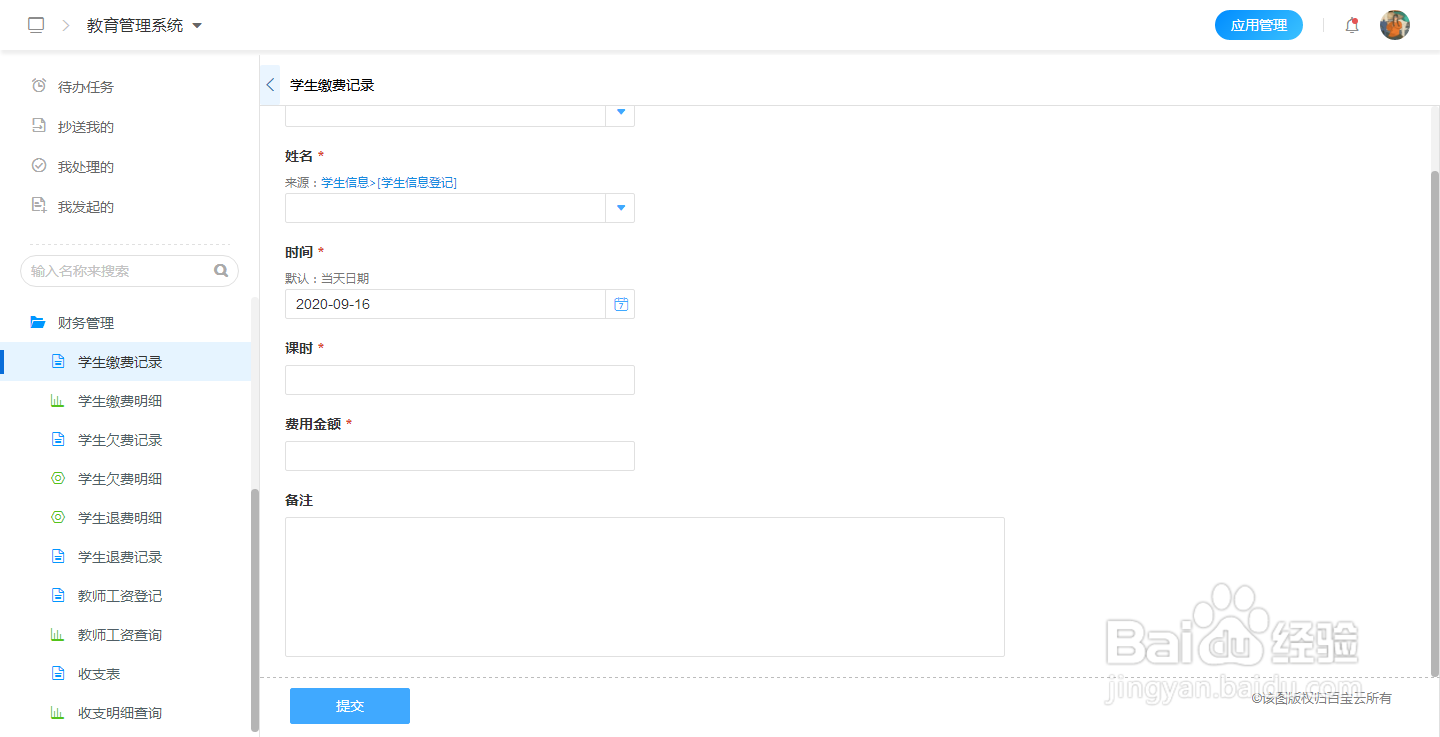Click the desktop monitor icon in header
The image size is (1440, 737).
coord(36,26)
